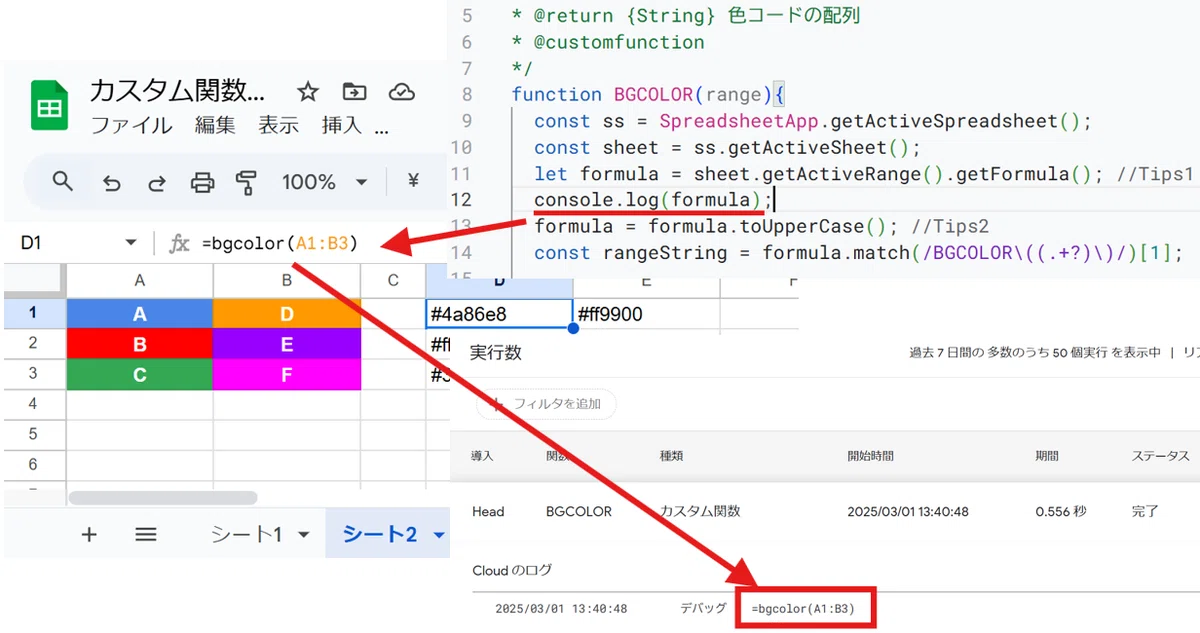Screen dimensions: 1200x633
Task: Click the formula bar with =bgcolor(A1:B3)
Action: 280,243
